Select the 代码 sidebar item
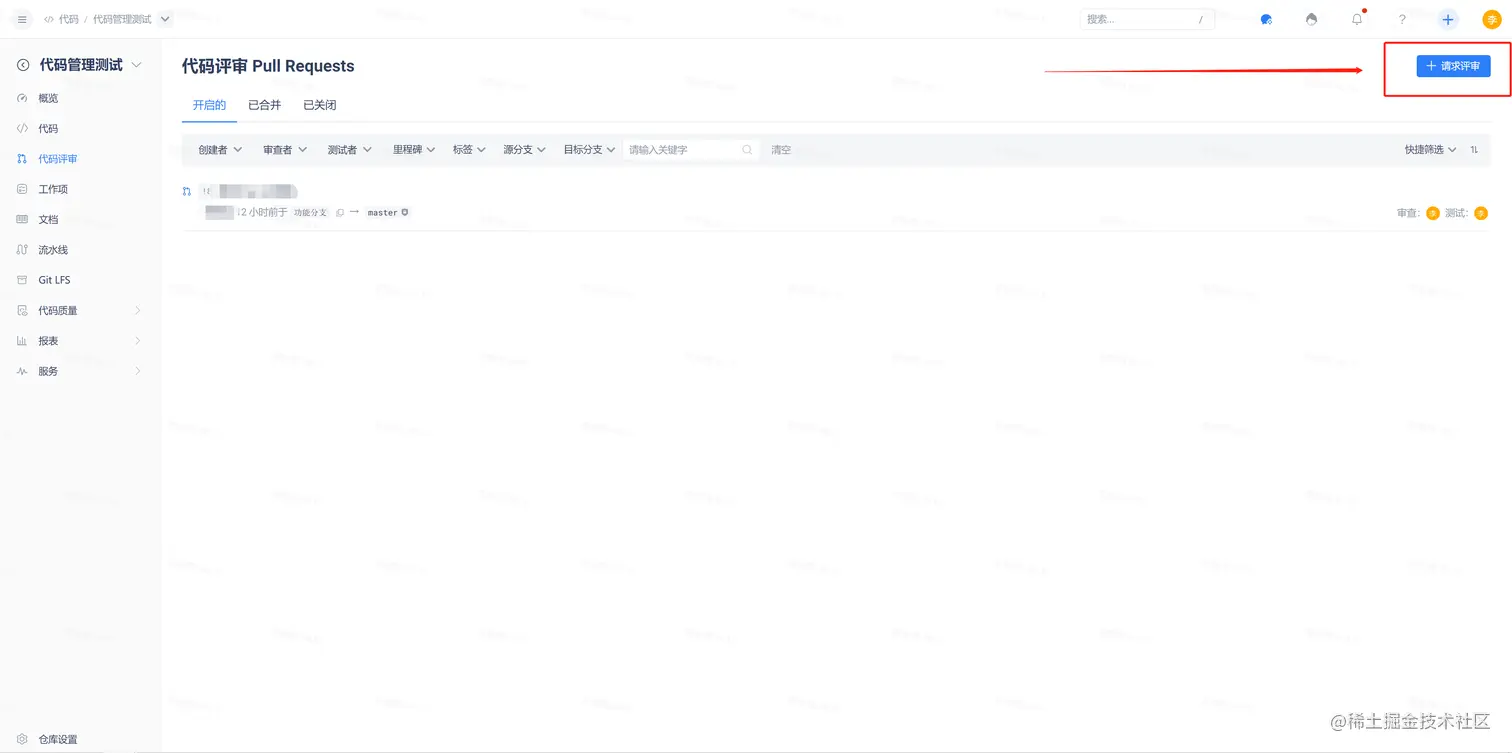This screenshot has width=1512, height=753. [x=45, y=128]
